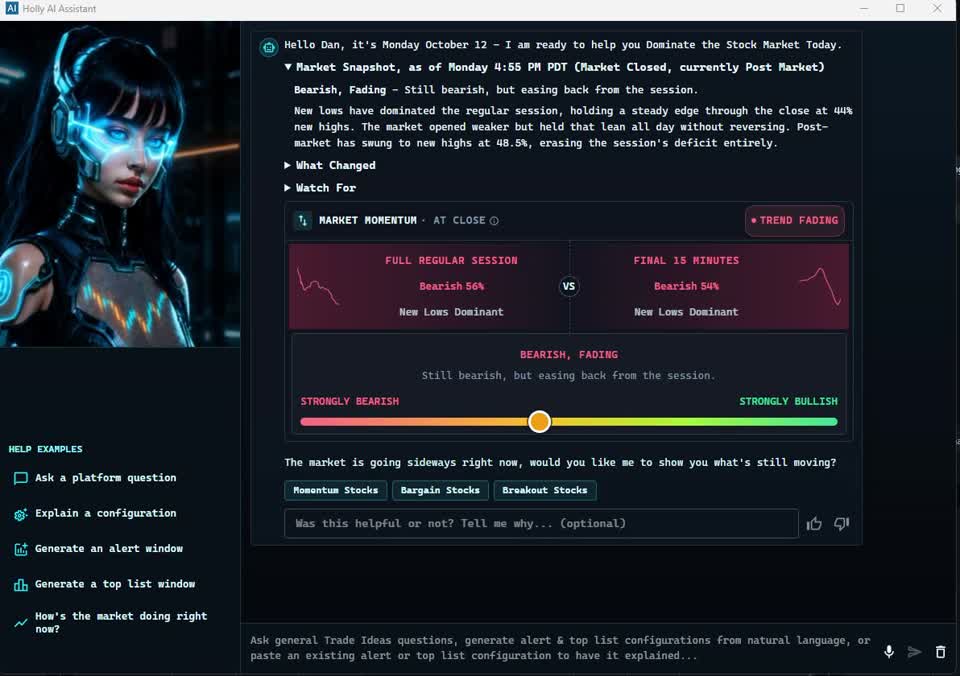960x676 pixels.
Task: Expand the Watch For section
Action: click(x=287, y=188)
